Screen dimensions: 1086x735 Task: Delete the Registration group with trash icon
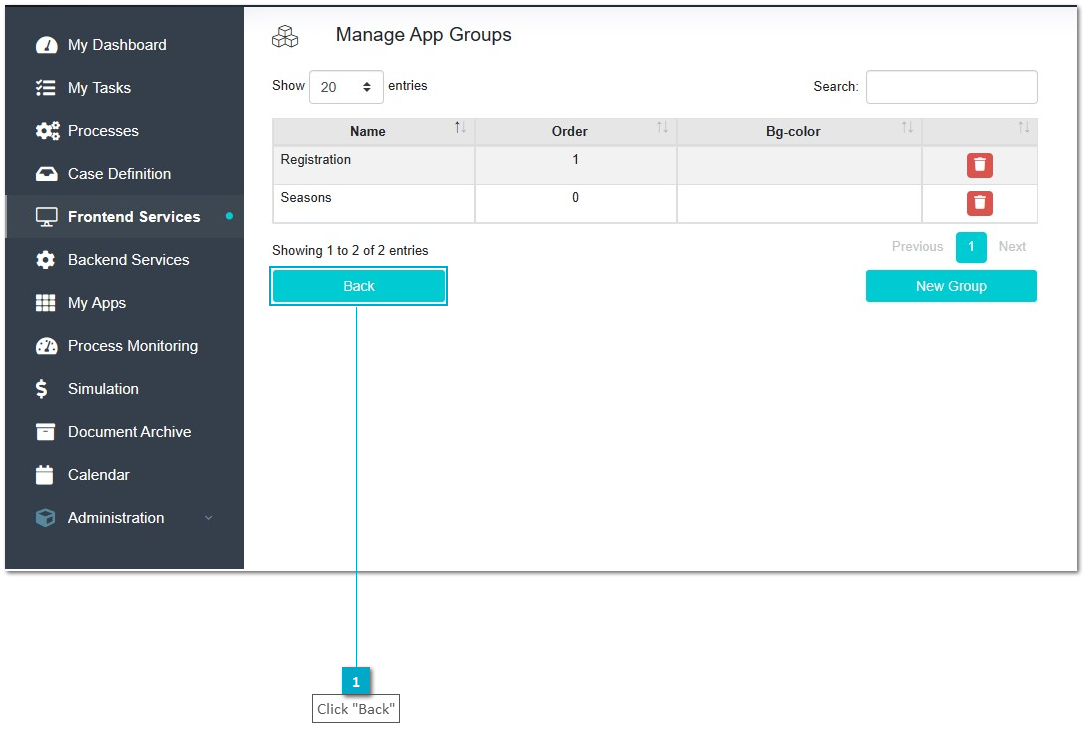(979, 166)
